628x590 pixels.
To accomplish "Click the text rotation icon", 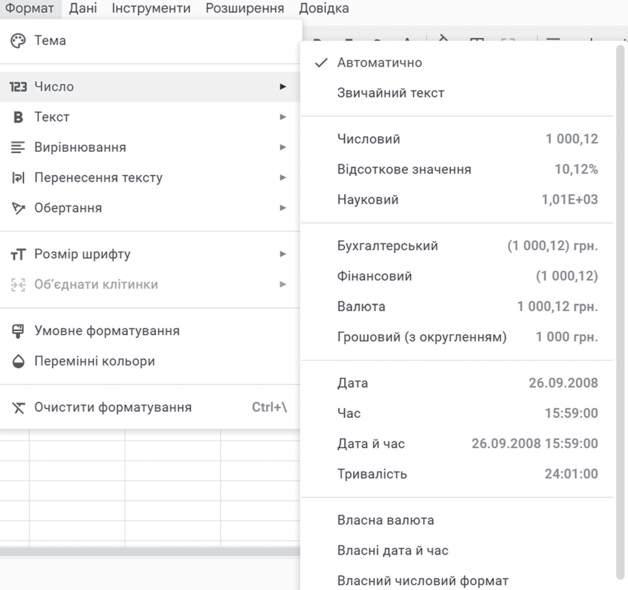I will [x=18, y=208].
